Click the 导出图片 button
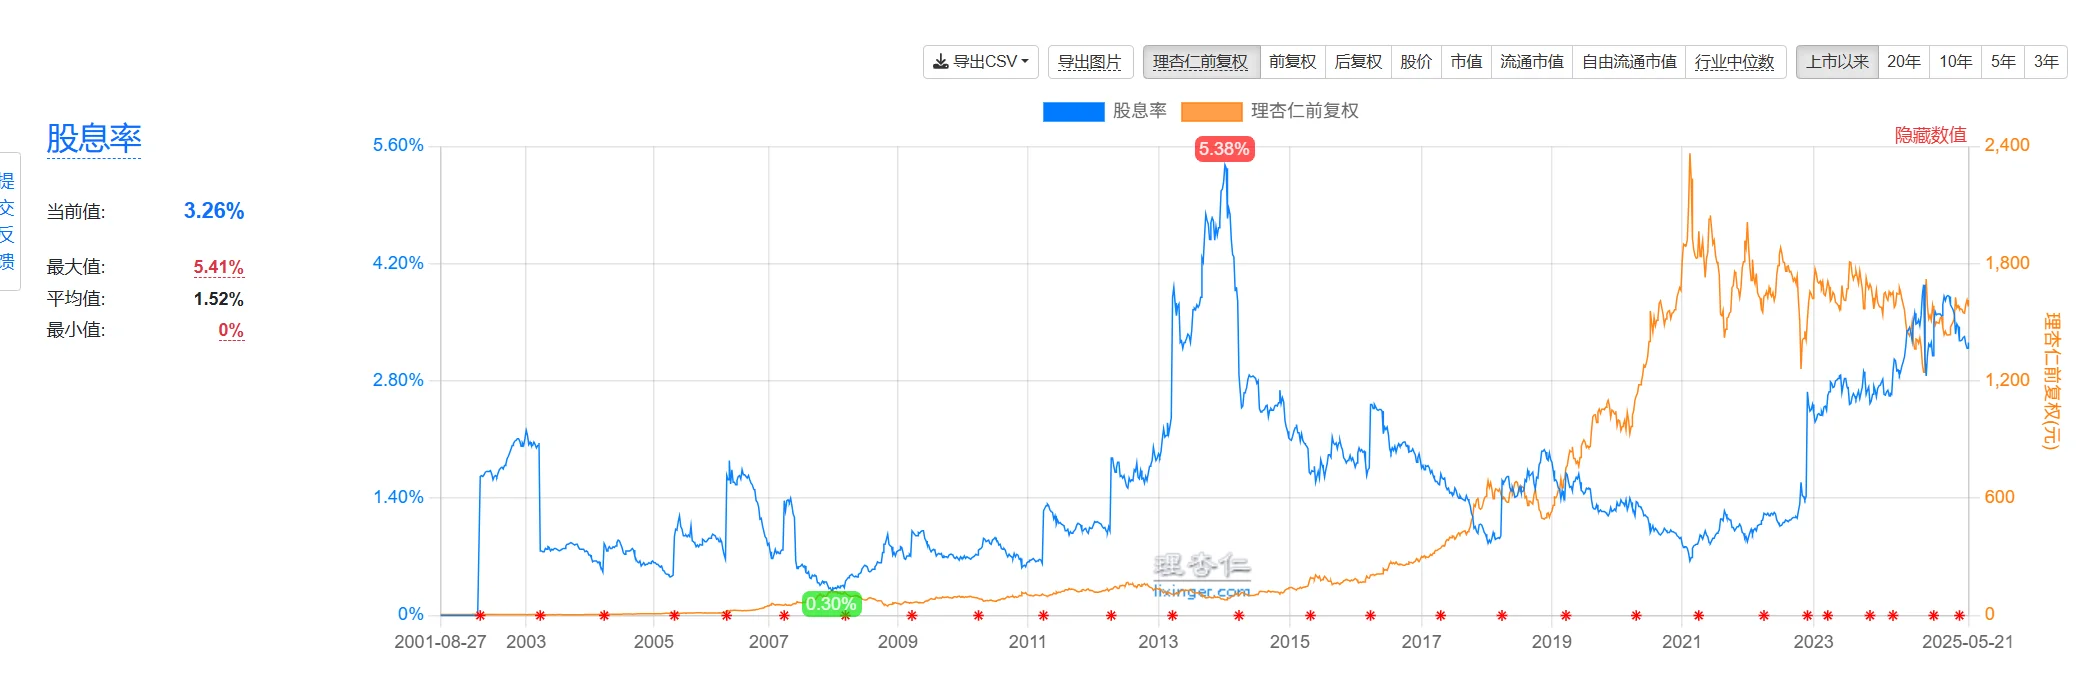Screen dimensions: 2092x682 pyautogui.click(x=1090, y=62)
